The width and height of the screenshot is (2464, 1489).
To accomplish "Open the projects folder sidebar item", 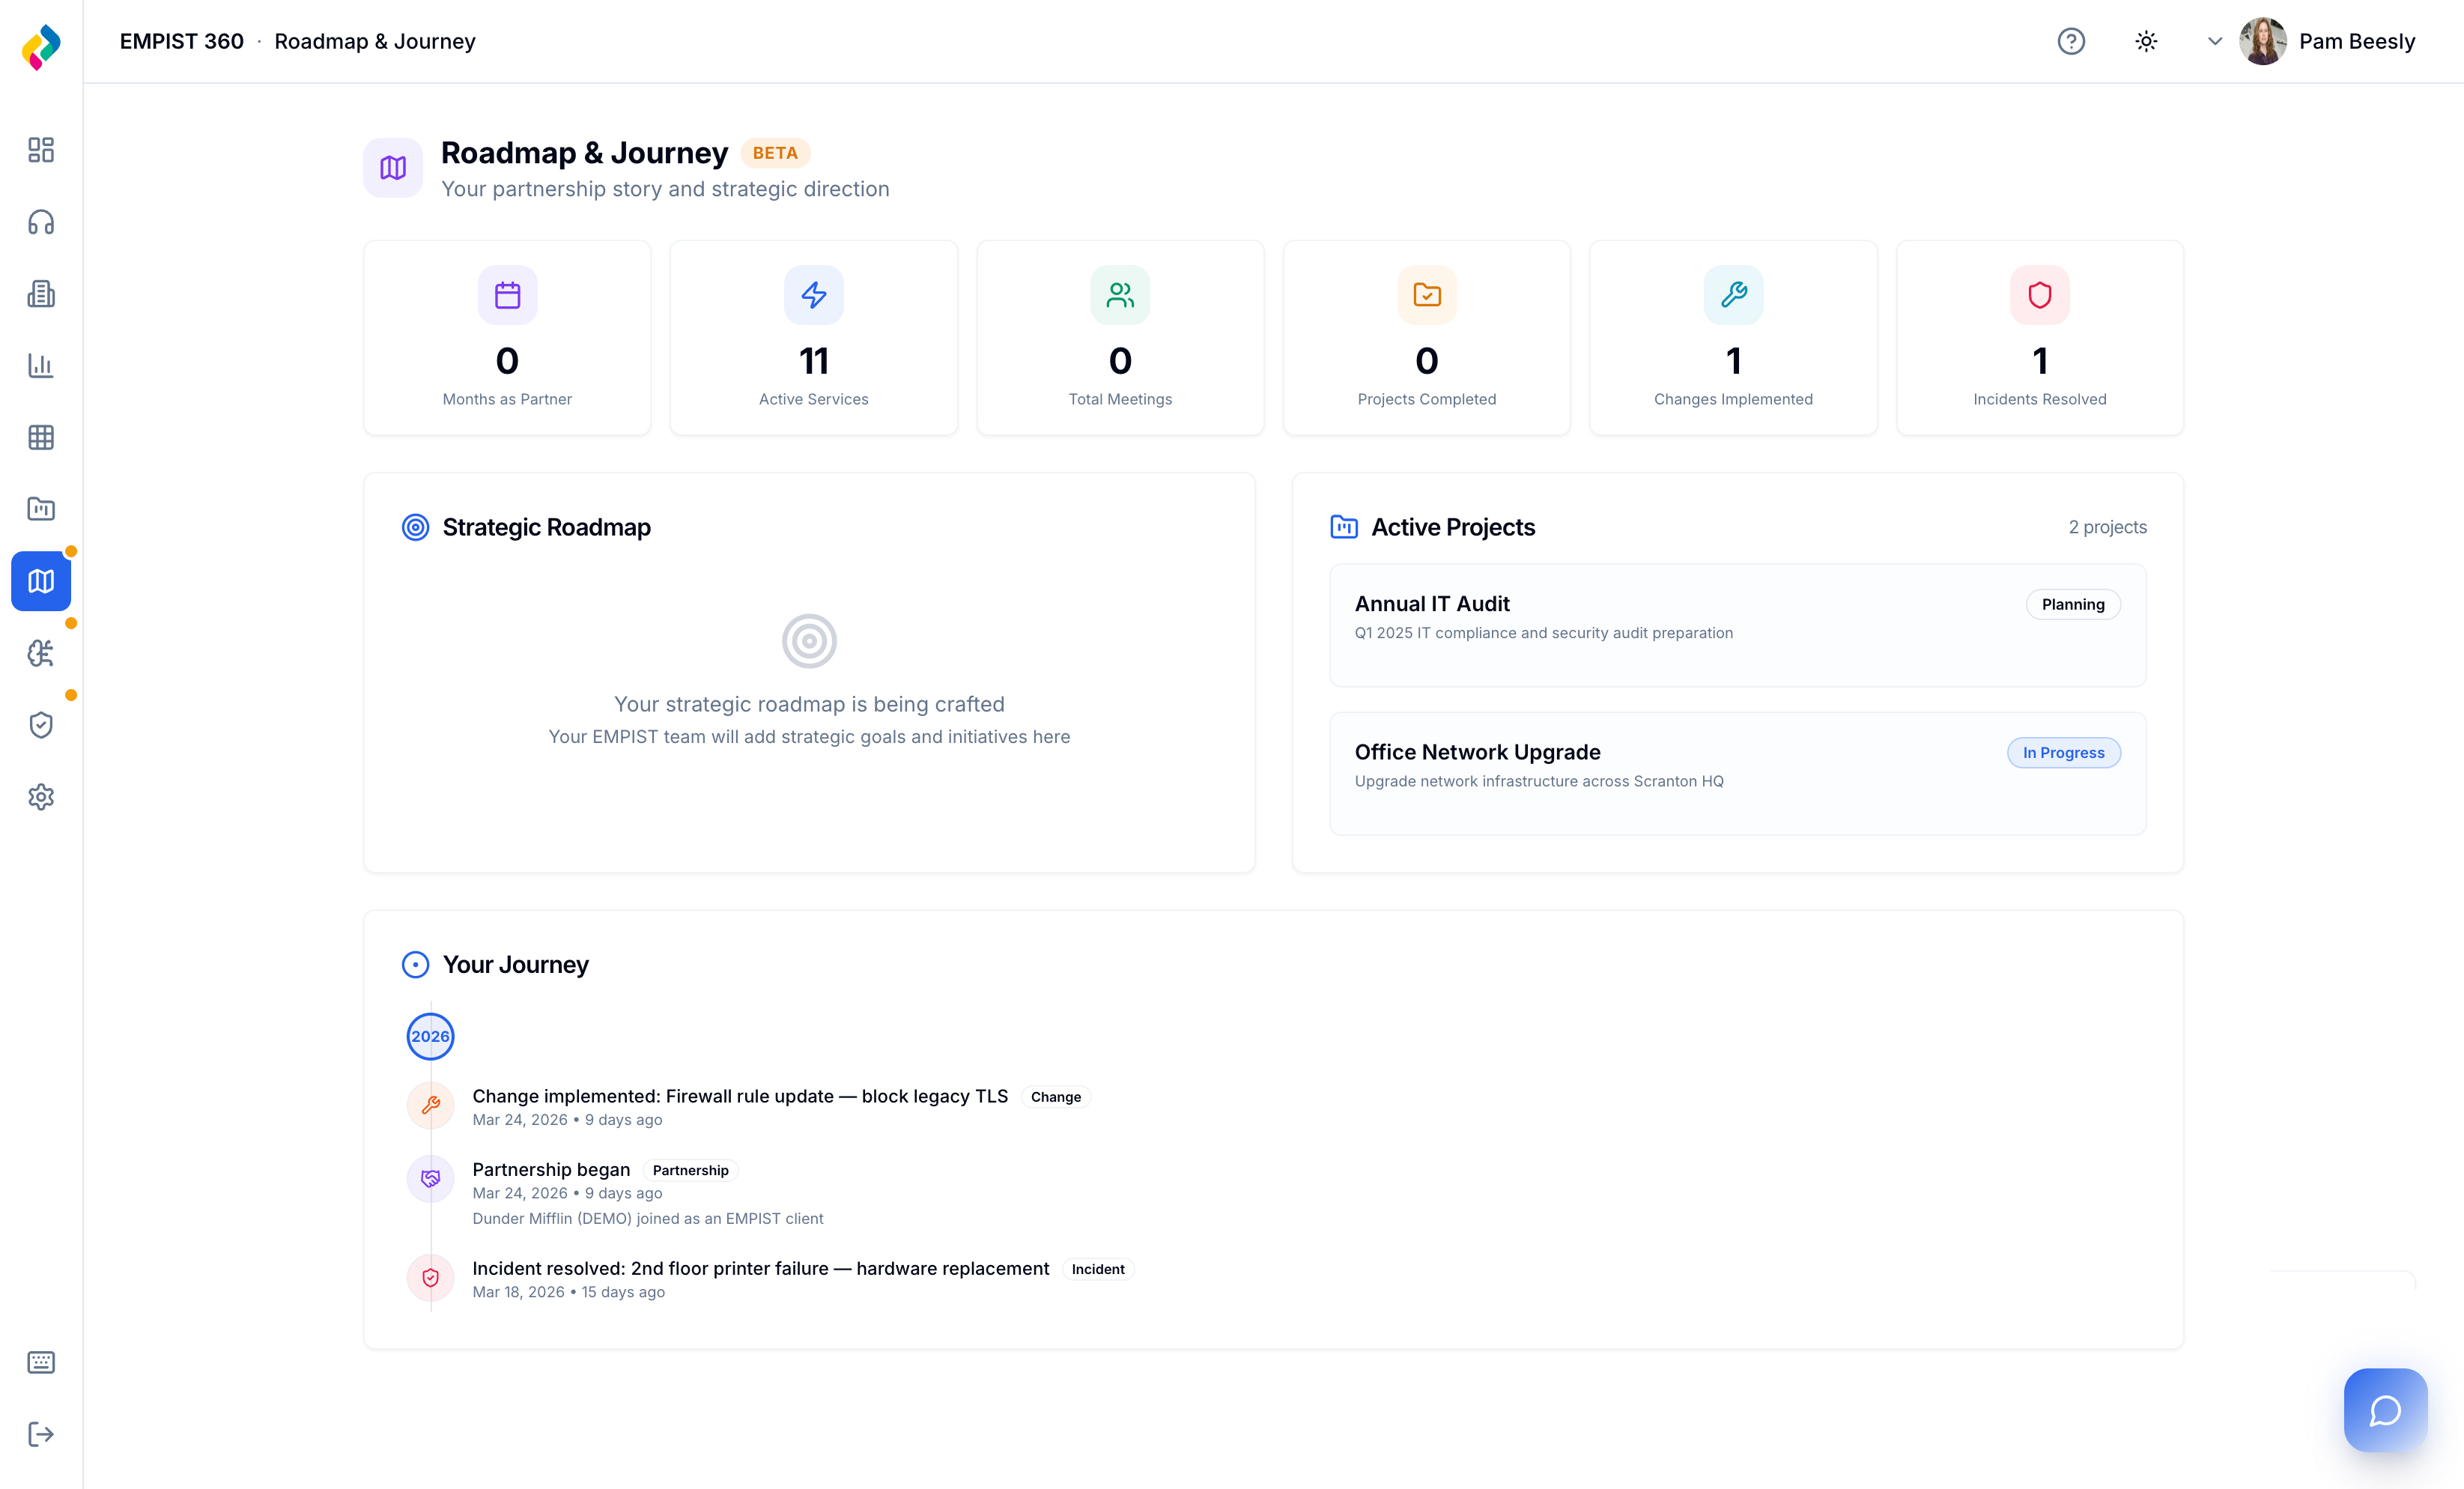I will coord(41,509).
